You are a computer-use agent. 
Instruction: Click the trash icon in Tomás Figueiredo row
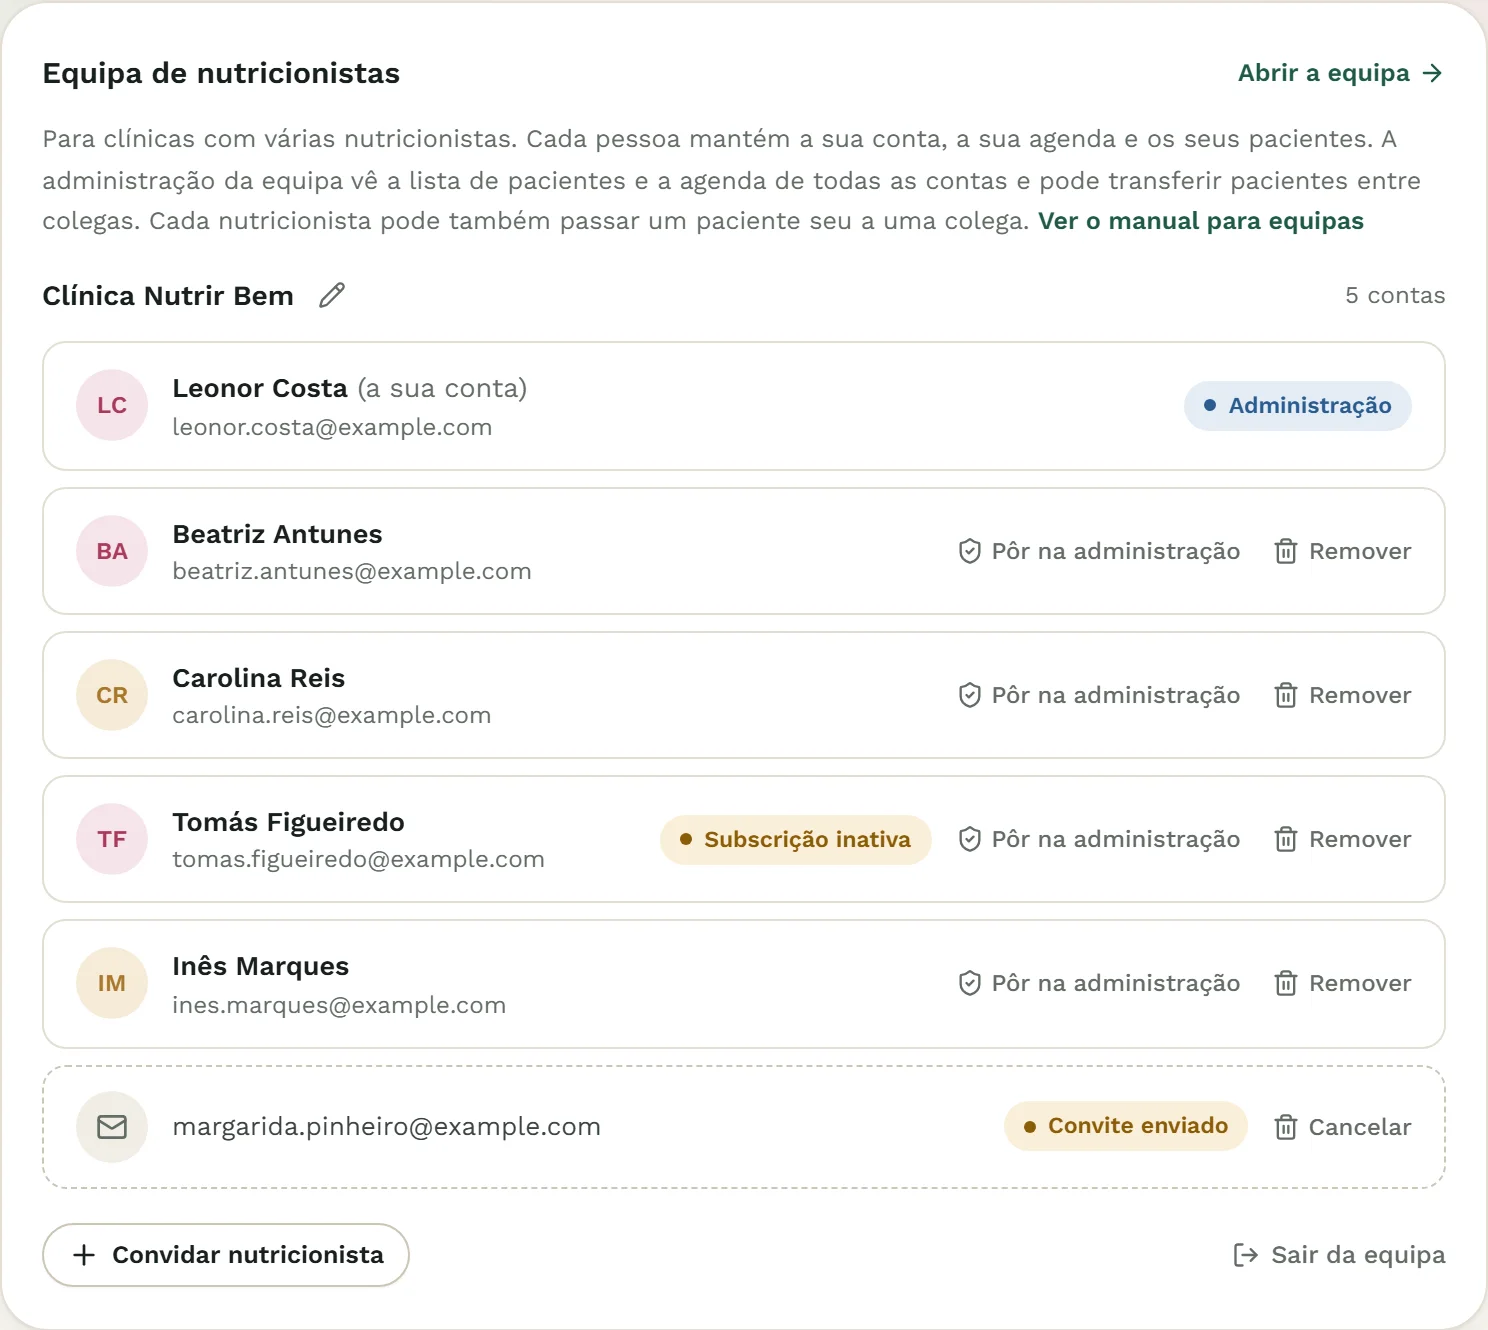point(1286,839)
